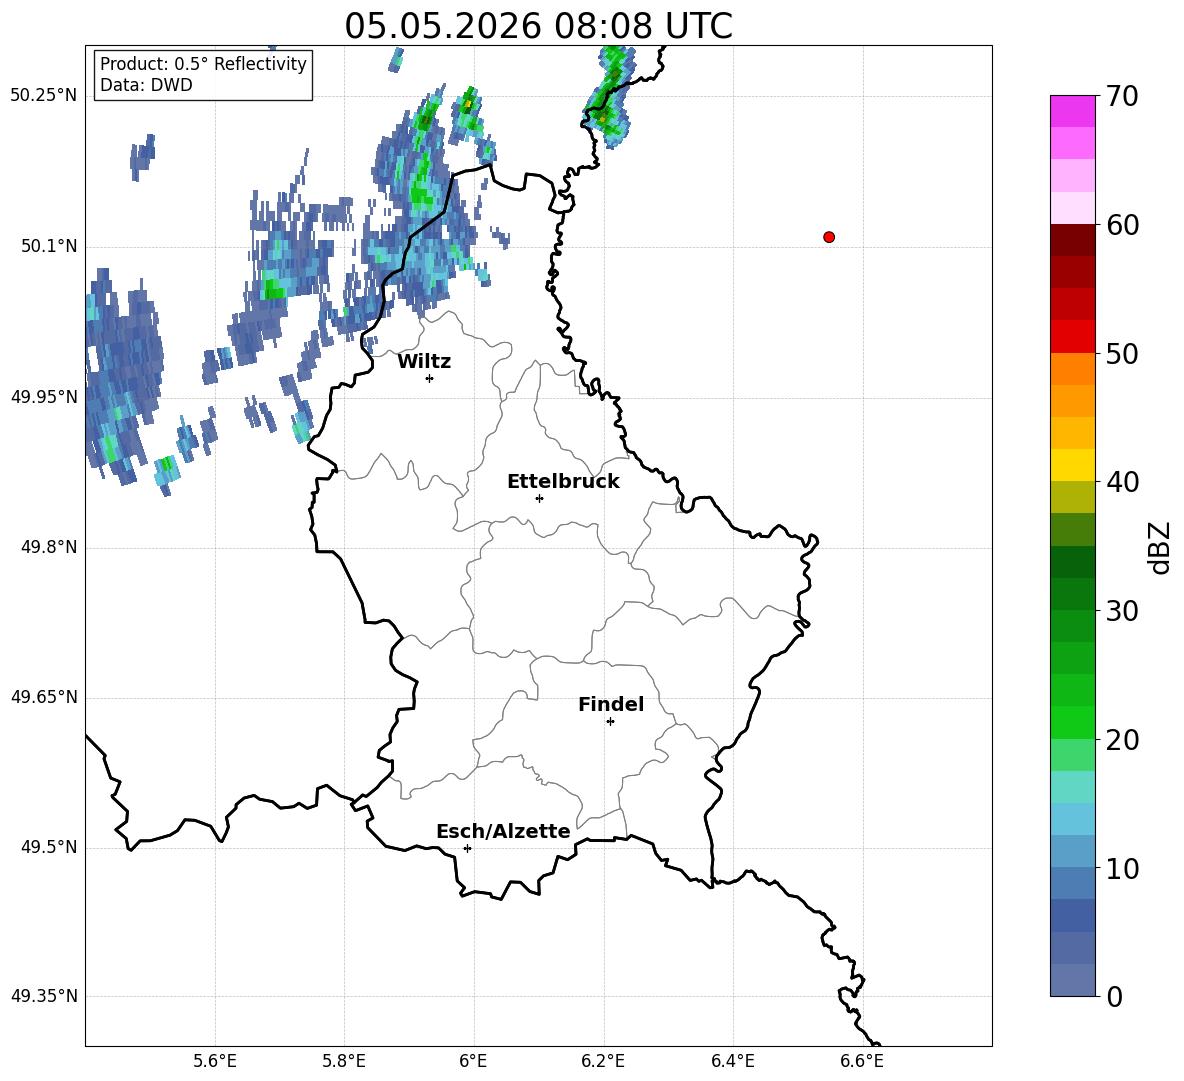Viewport: 1184px width, 1081px height.
Task: Click the Findel station cross marker
Action: click(x=610, y=722)
